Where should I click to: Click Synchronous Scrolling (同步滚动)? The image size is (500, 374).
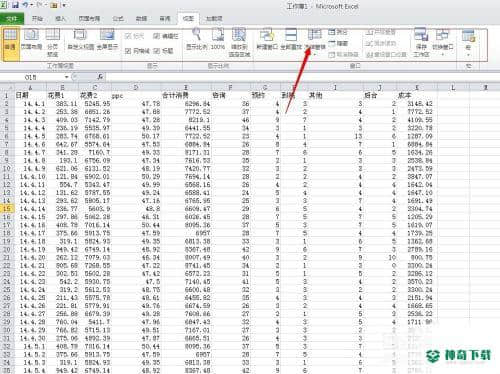pos(380,43)
